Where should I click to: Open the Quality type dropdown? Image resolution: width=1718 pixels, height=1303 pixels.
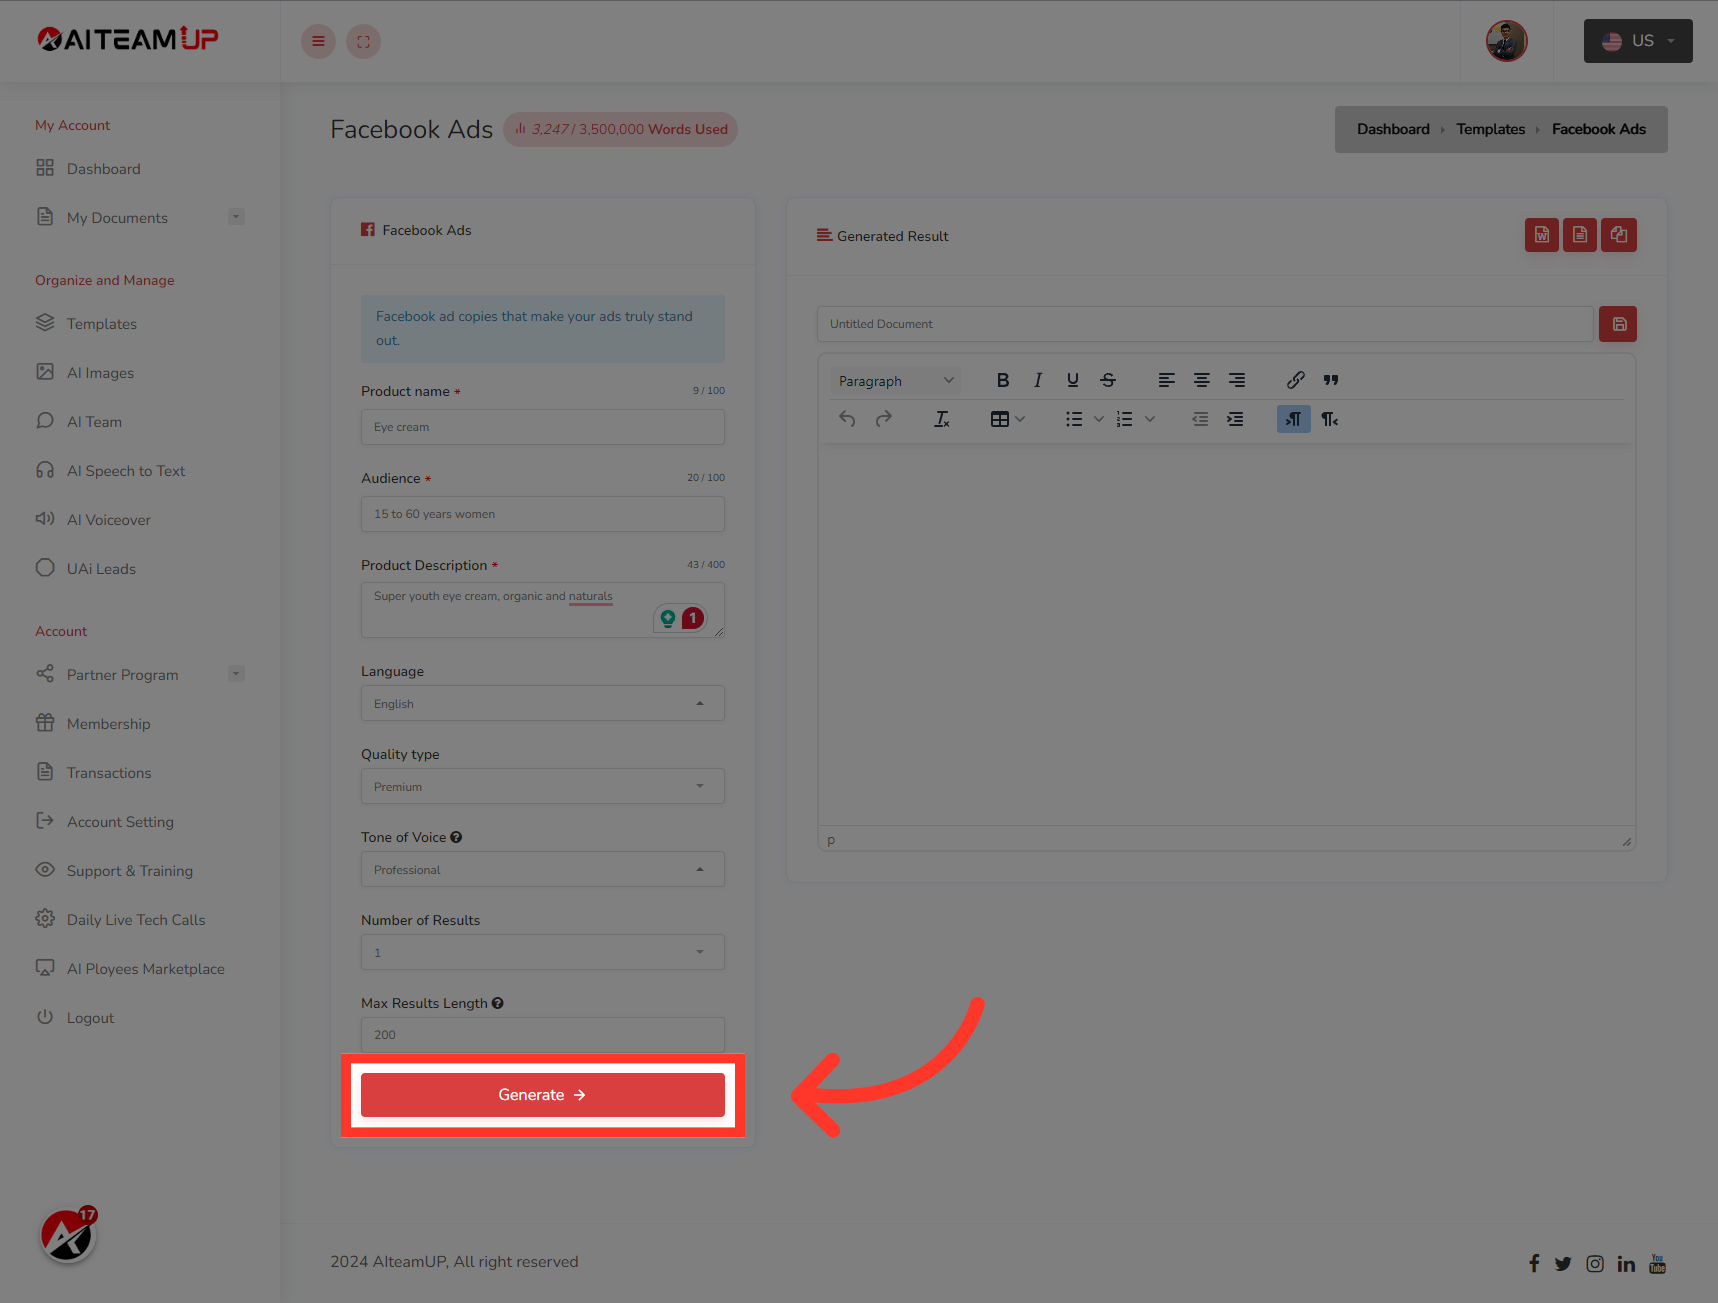tap(543, 786)
